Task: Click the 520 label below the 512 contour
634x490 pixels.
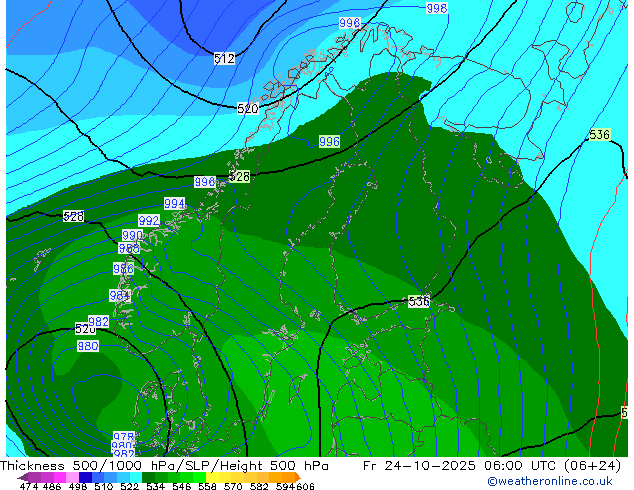Action: click(x=247, y=108)
